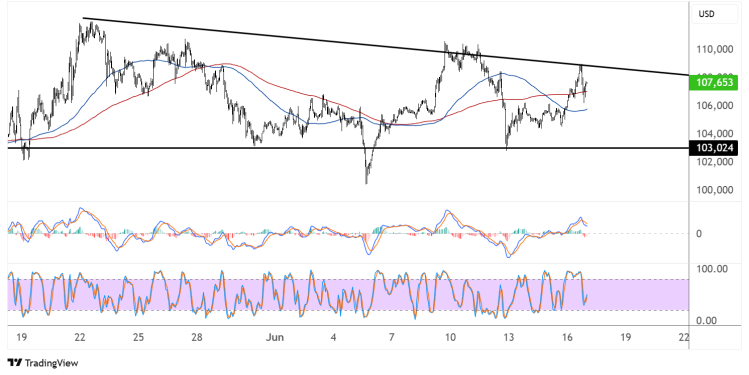Click the 104,000 price axis label
The image size is (749, 375).
pyautogui.click(x=714, y=133)
